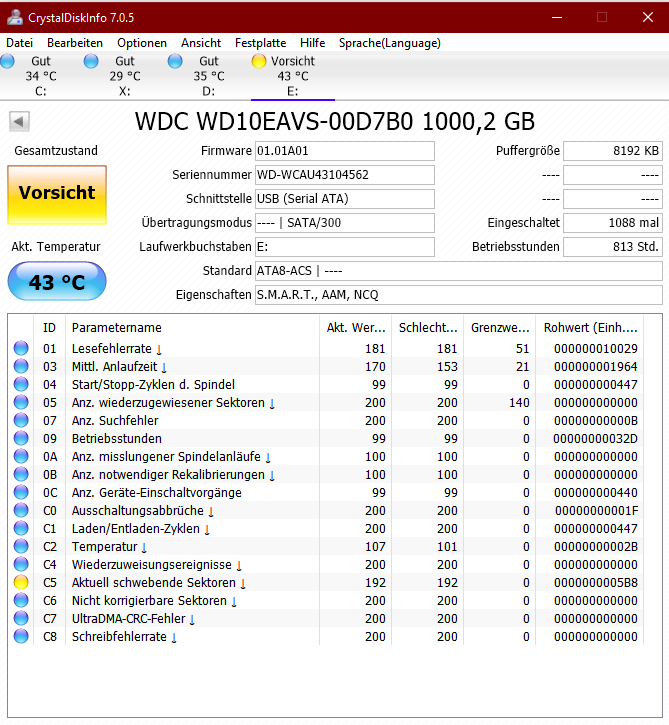Click the Eingeschaltet field 1088 mal

pyautogui.click(x=613, y=223)
